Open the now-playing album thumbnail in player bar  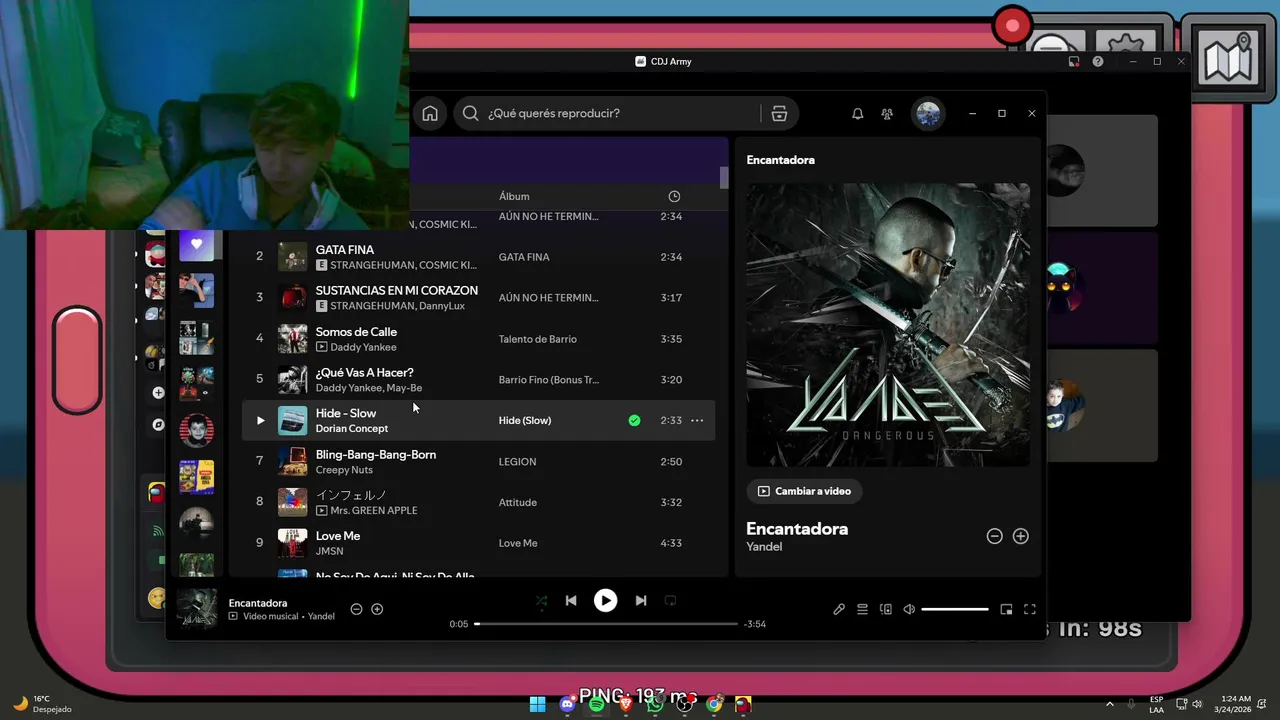(x=197, y=609)
